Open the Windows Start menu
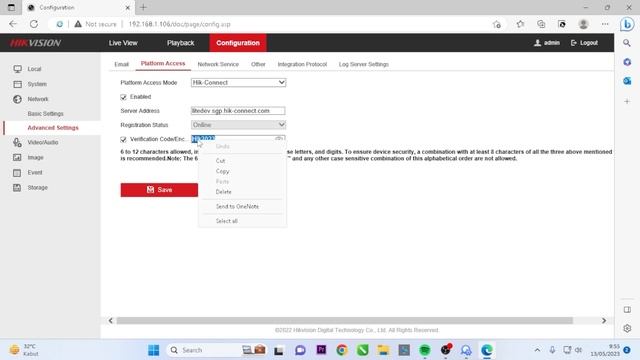Viewport: 640px width, 360px height. [153, 350]
